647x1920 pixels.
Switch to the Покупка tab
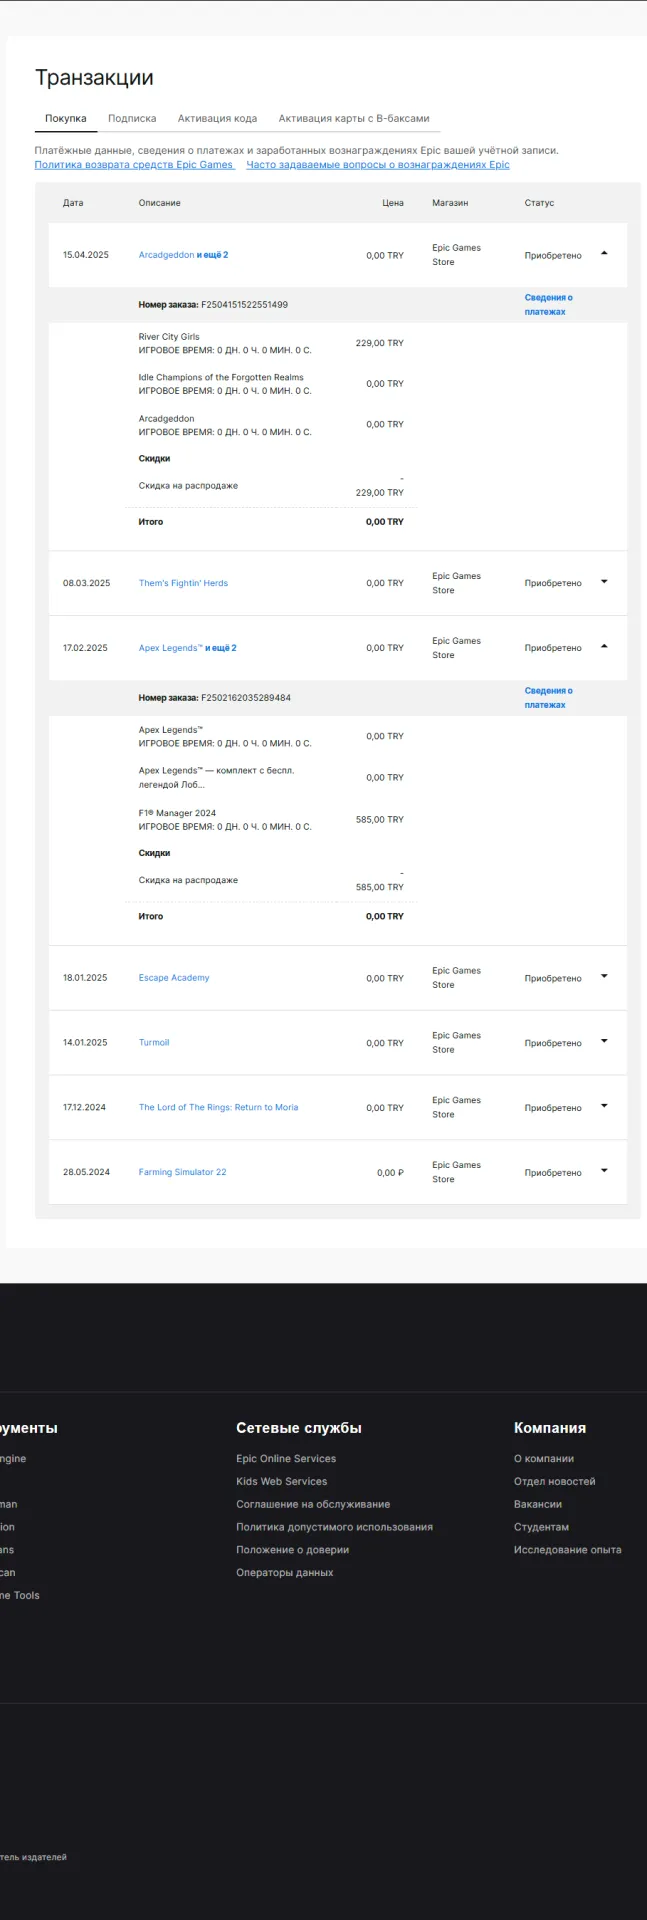66,118
